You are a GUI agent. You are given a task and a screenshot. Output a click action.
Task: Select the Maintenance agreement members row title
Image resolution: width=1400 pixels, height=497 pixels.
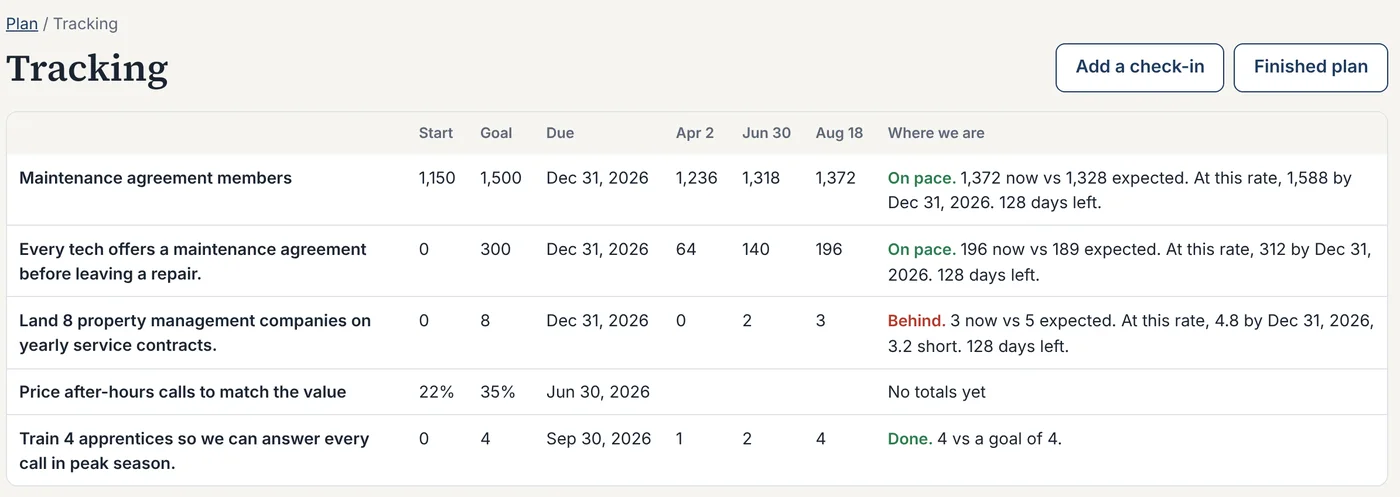click(155, 178)
